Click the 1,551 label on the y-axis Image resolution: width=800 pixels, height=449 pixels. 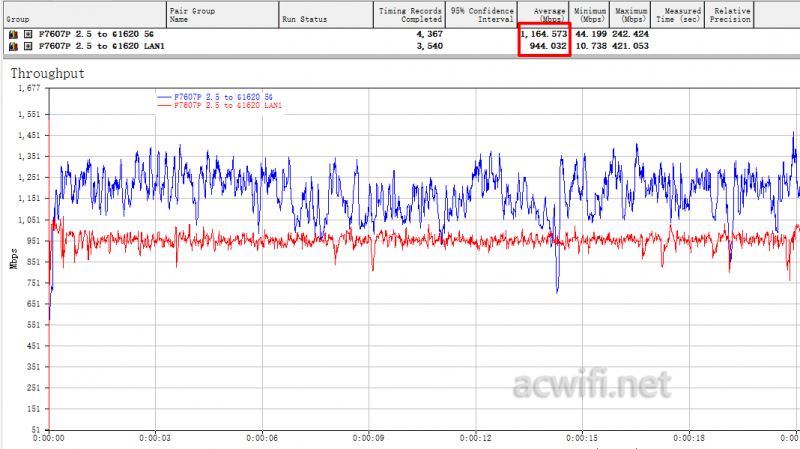coord(29,114)
